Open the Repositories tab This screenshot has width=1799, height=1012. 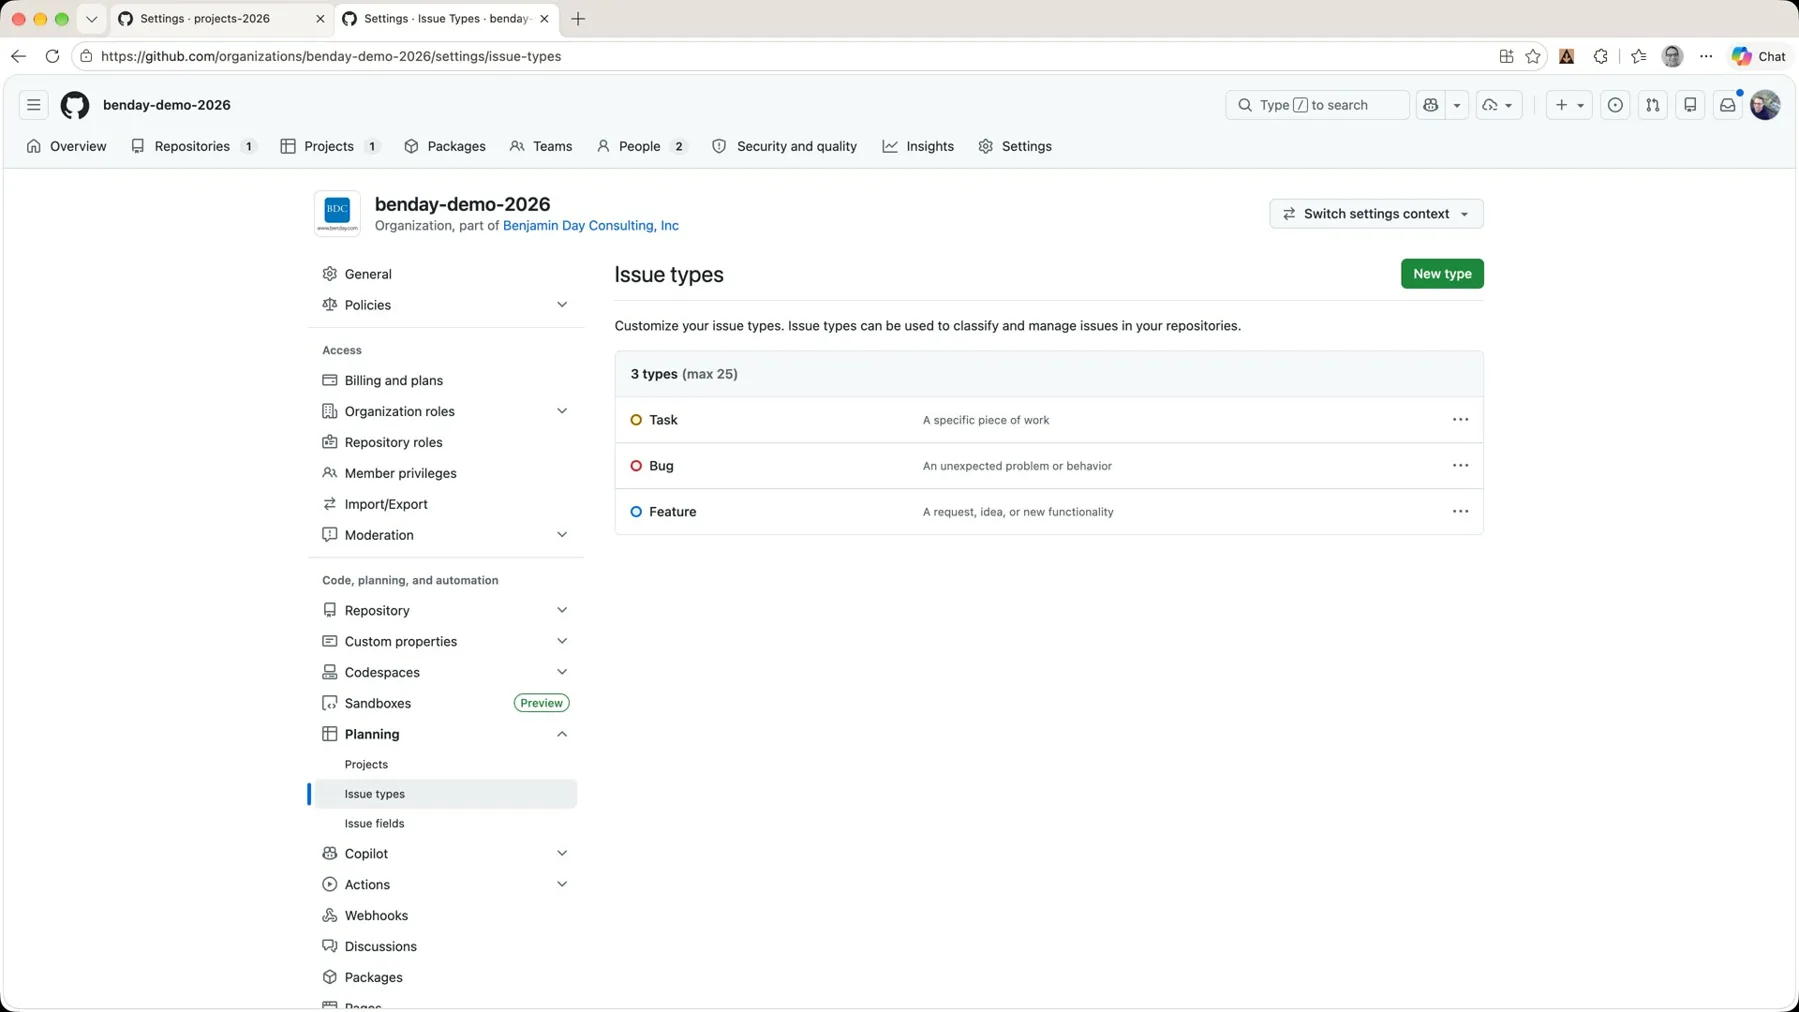193,146
